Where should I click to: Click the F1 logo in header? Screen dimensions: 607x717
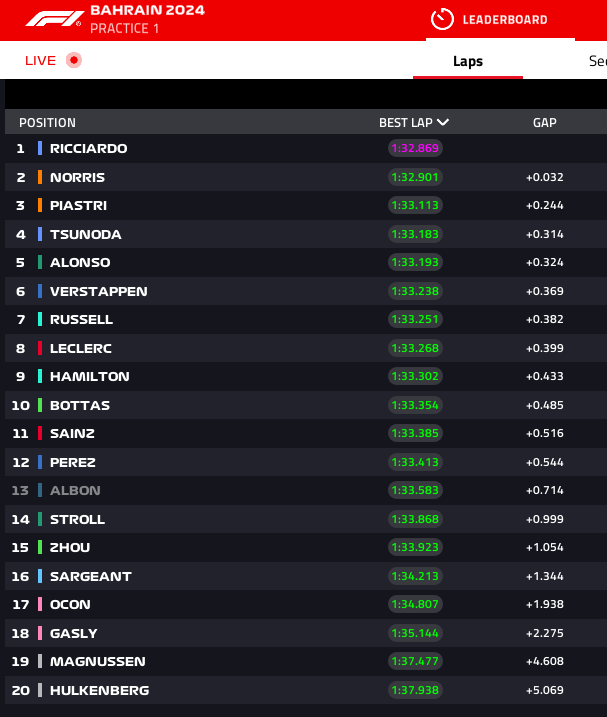point(54,19)
